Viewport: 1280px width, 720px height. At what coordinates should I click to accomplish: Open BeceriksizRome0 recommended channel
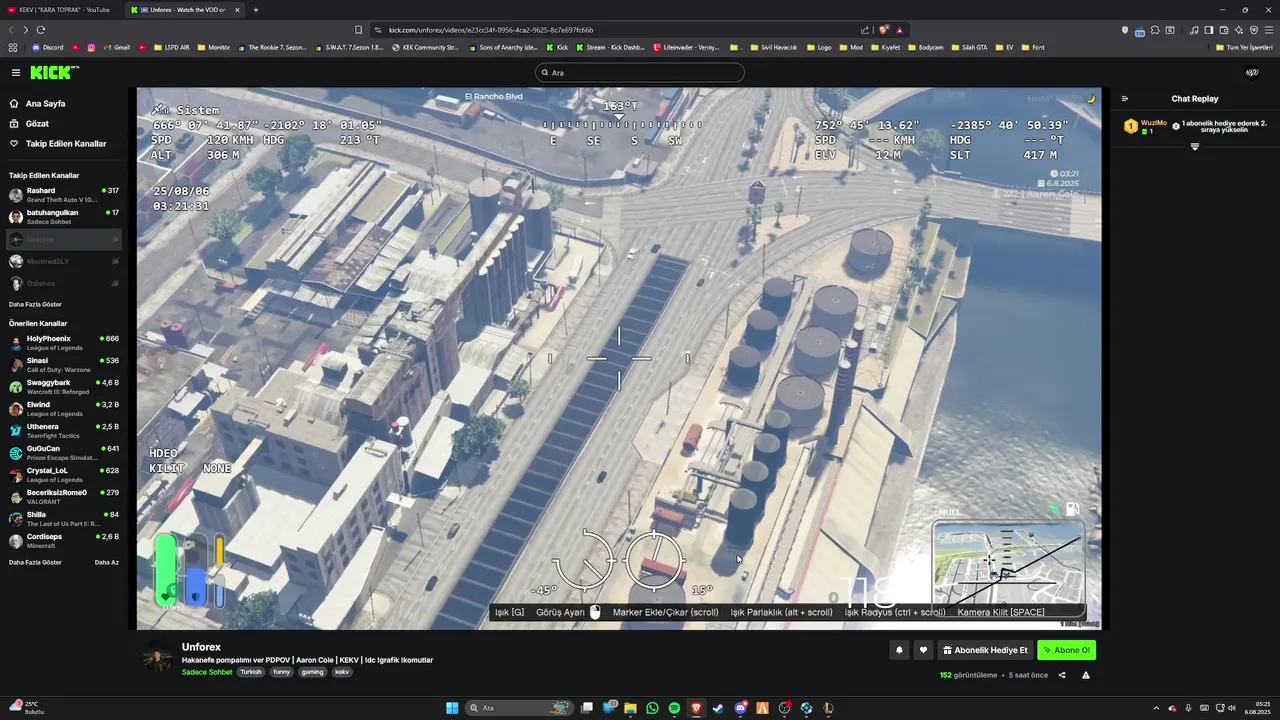point(64,497)
